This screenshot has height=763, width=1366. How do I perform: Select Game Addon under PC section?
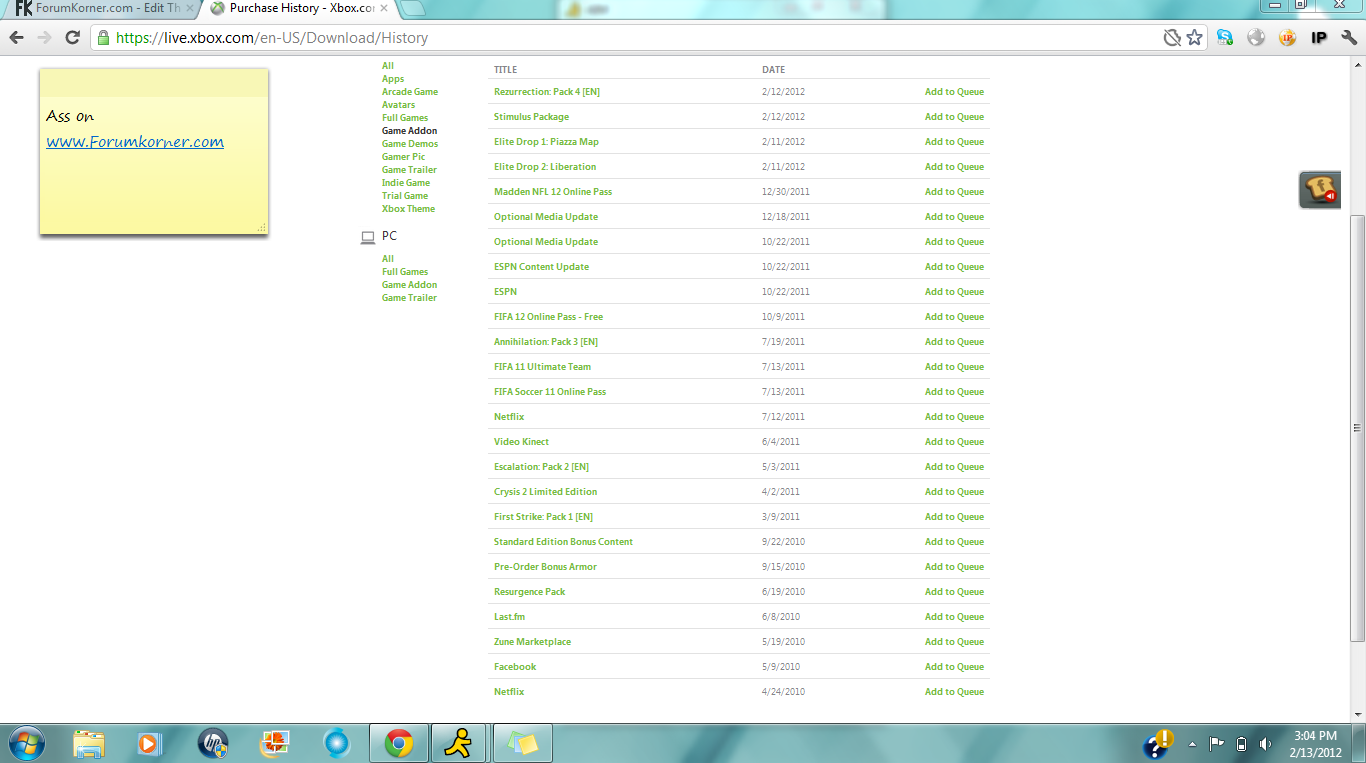[409, 285]
